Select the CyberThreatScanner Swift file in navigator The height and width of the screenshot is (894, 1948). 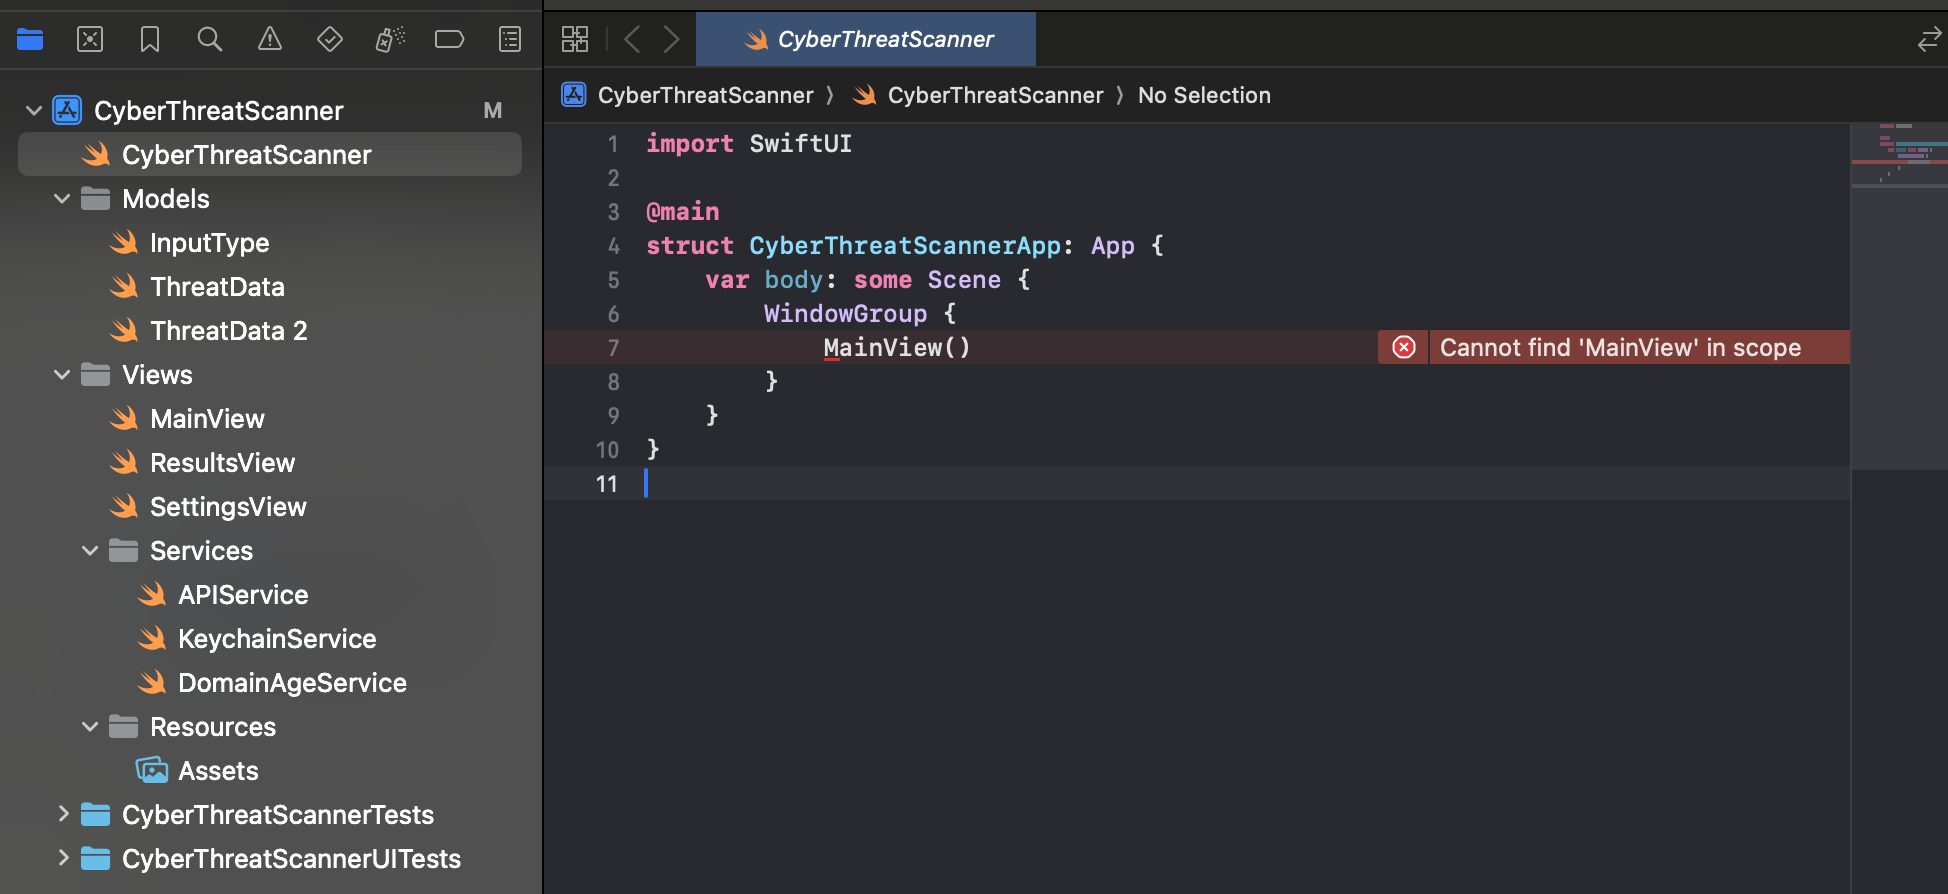(x=270, y=154)
